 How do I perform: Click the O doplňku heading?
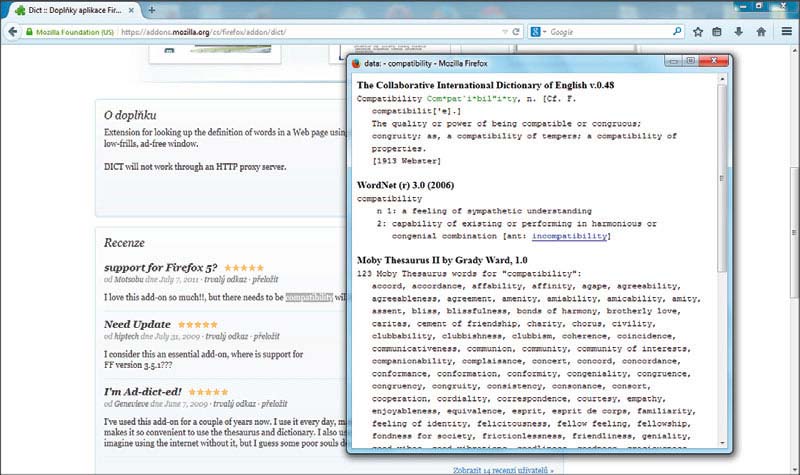click(x=130, y=115)
